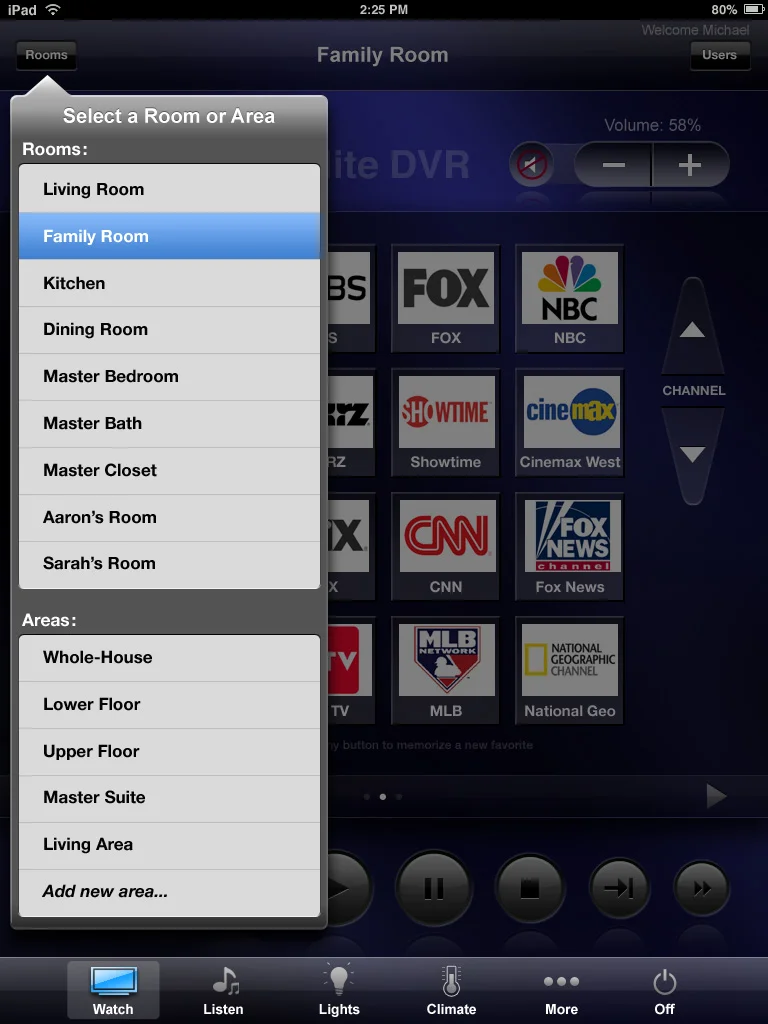Tap the favorites page indicator dots
768x1024 pixels.
tap(383, 797)
